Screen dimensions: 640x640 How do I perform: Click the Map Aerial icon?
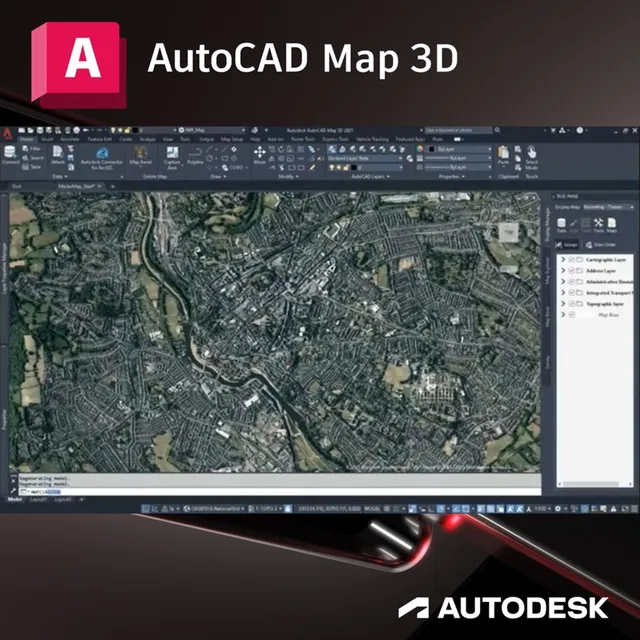pyautogui.click(x=140, y=155)
